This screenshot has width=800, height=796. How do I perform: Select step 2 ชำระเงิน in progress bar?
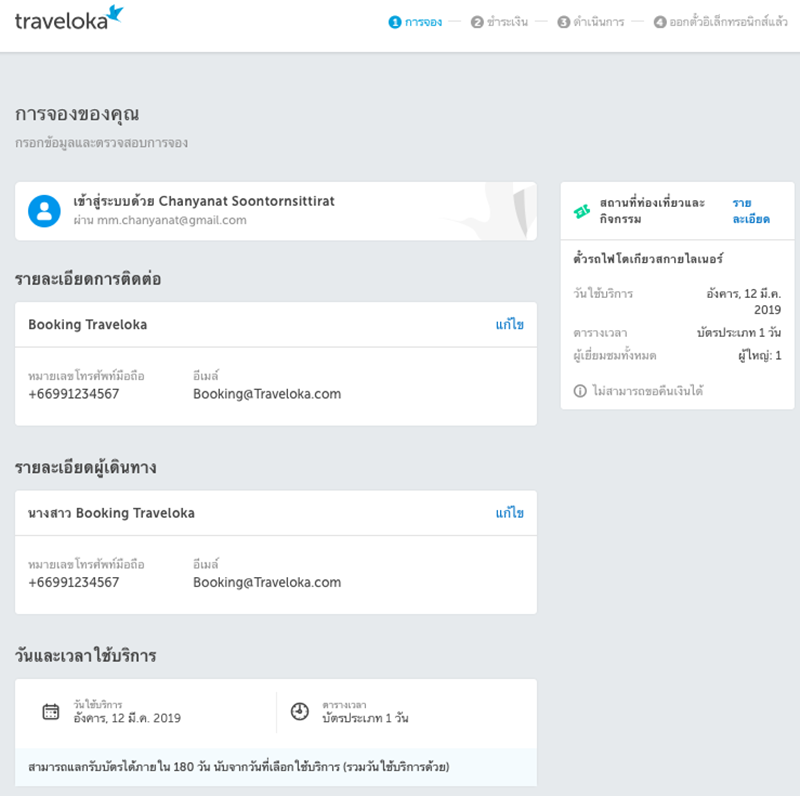point(499,22)
